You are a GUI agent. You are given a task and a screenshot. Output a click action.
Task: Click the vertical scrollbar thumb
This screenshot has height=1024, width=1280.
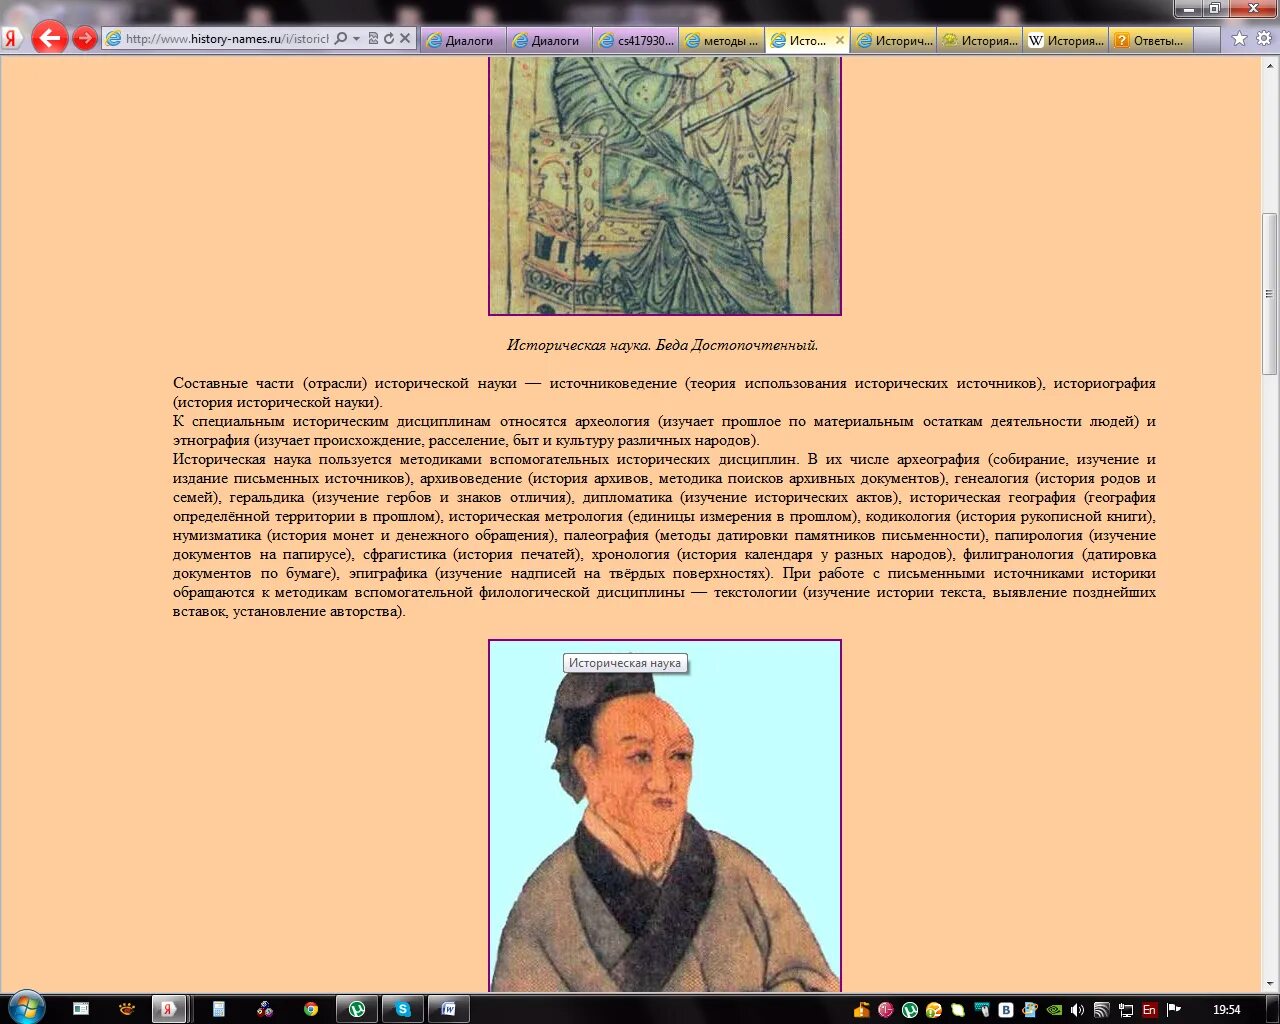pos(1270,293)
